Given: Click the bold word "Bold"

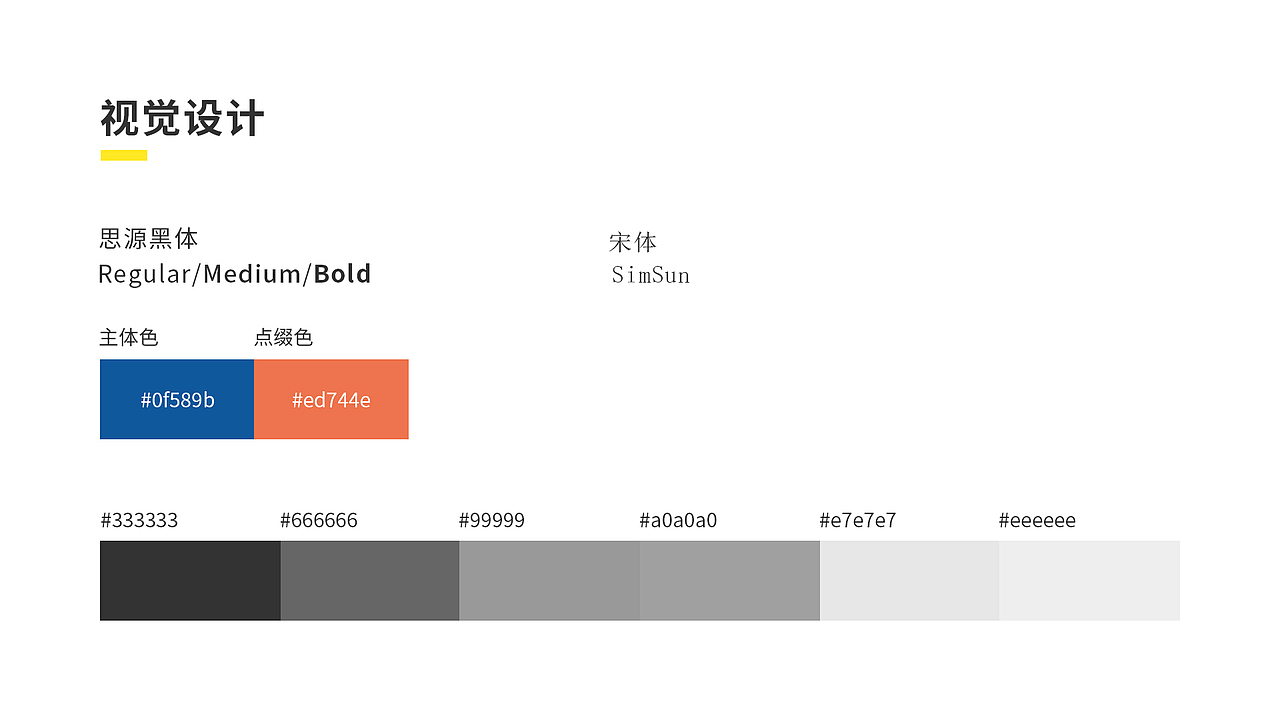Looking at the screenshot, I should point(342,274).
